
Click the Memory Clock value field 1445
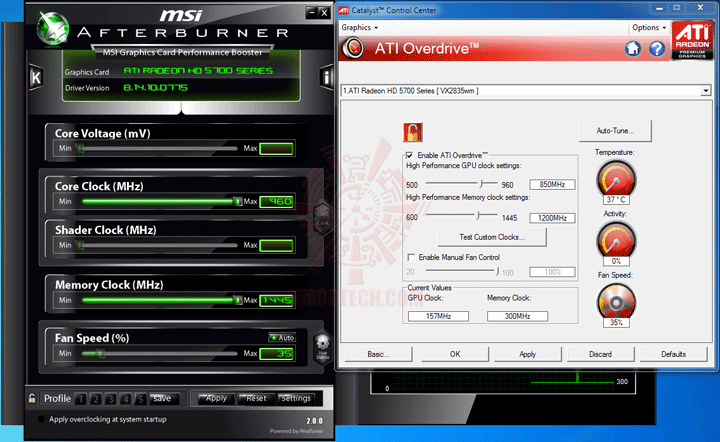pos(276,301)
